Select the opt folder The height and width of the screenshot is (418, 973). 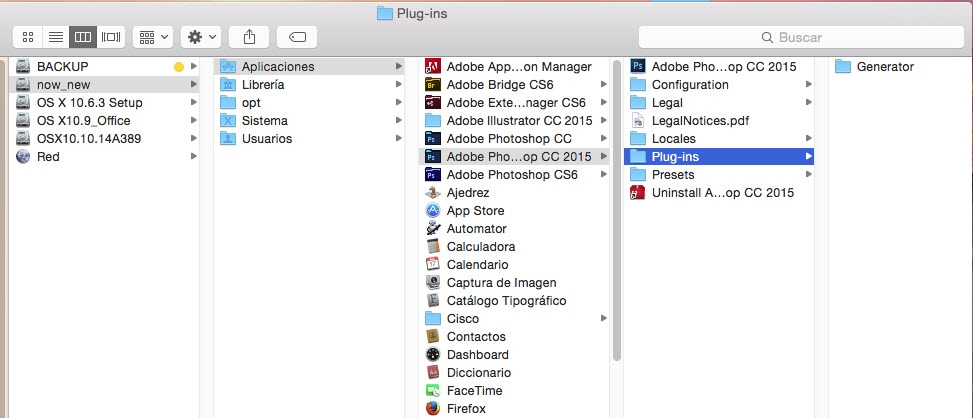pos(309,102)
